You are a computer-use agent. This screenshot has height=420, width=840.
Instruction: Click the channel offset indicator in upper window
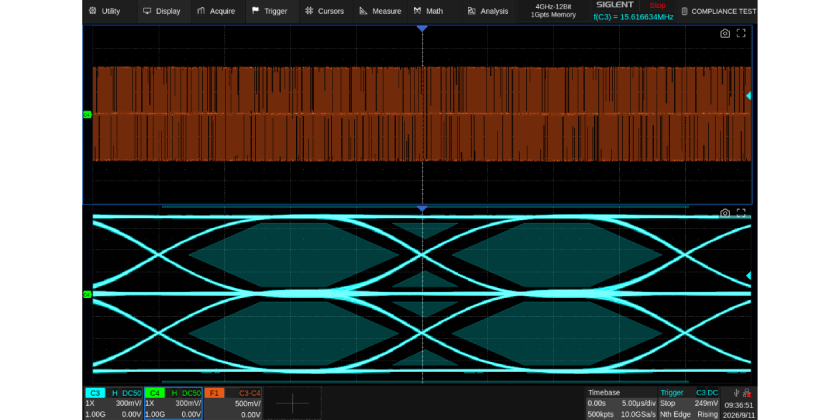point(87,115)
